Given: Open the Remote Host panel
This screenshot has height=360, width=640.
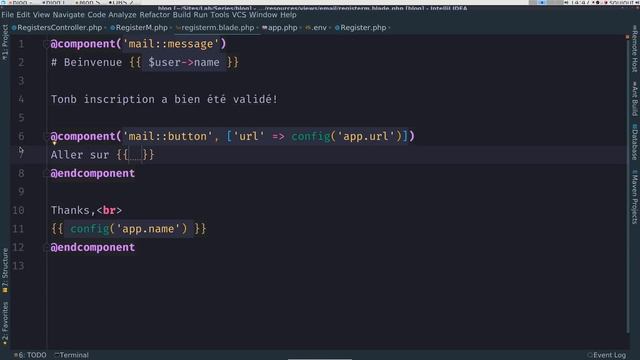Looking at the screenshot, I should coord(635,49).
